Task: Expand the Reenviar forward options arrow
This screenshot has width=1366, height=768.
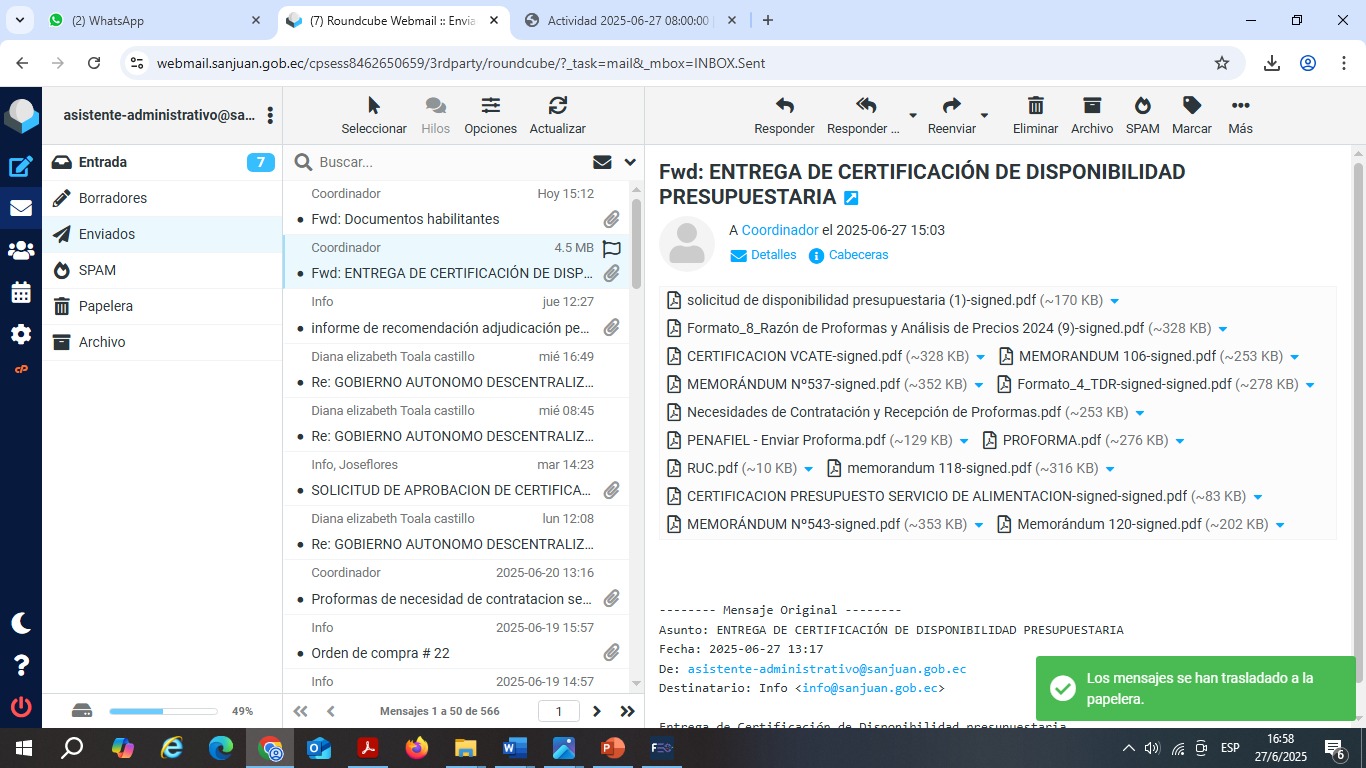Action: [x=984, y=116]
